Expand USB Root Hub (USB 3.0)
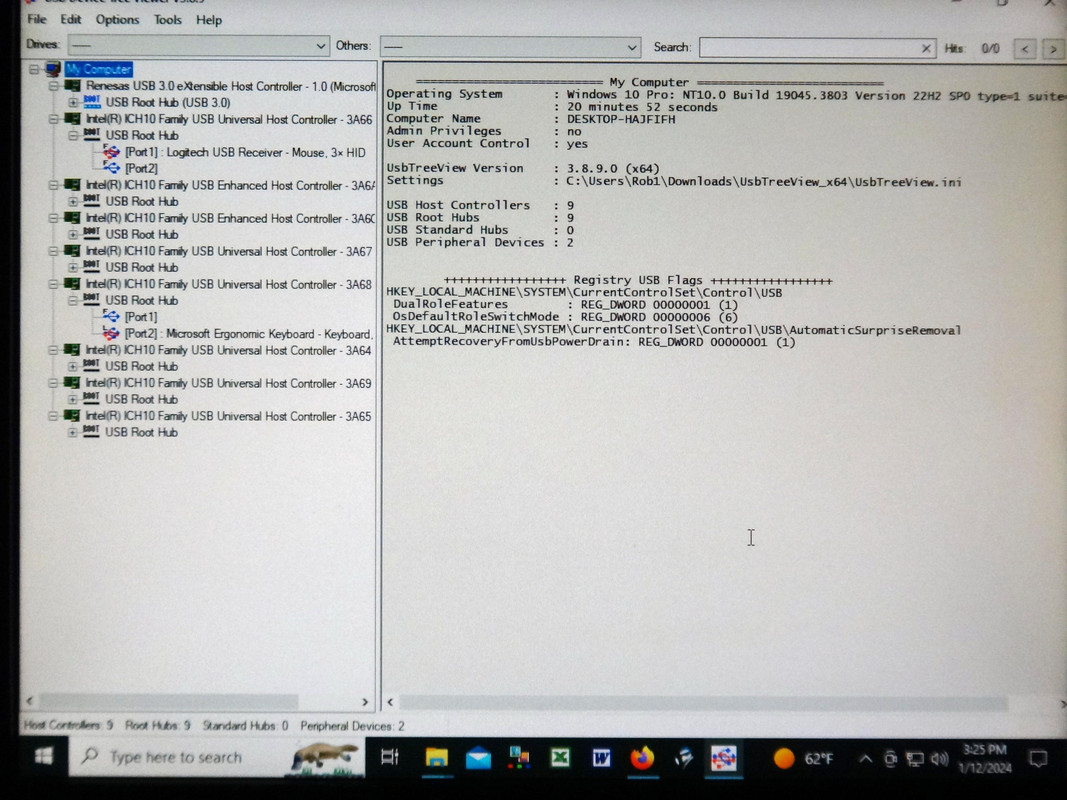The width and height of the screenshot is (1067, 800). pyautogui.click(x=73, y=103)
